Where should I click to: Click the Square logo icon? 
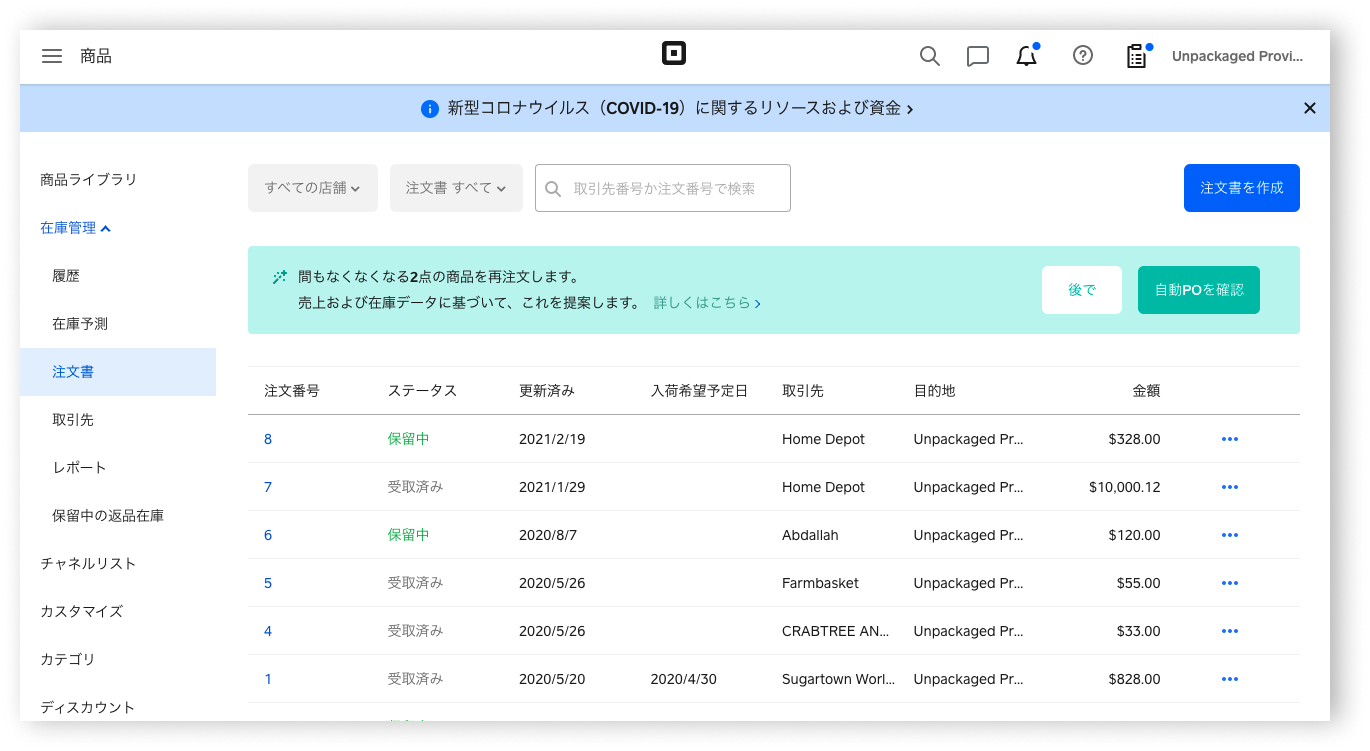[674, 54]
